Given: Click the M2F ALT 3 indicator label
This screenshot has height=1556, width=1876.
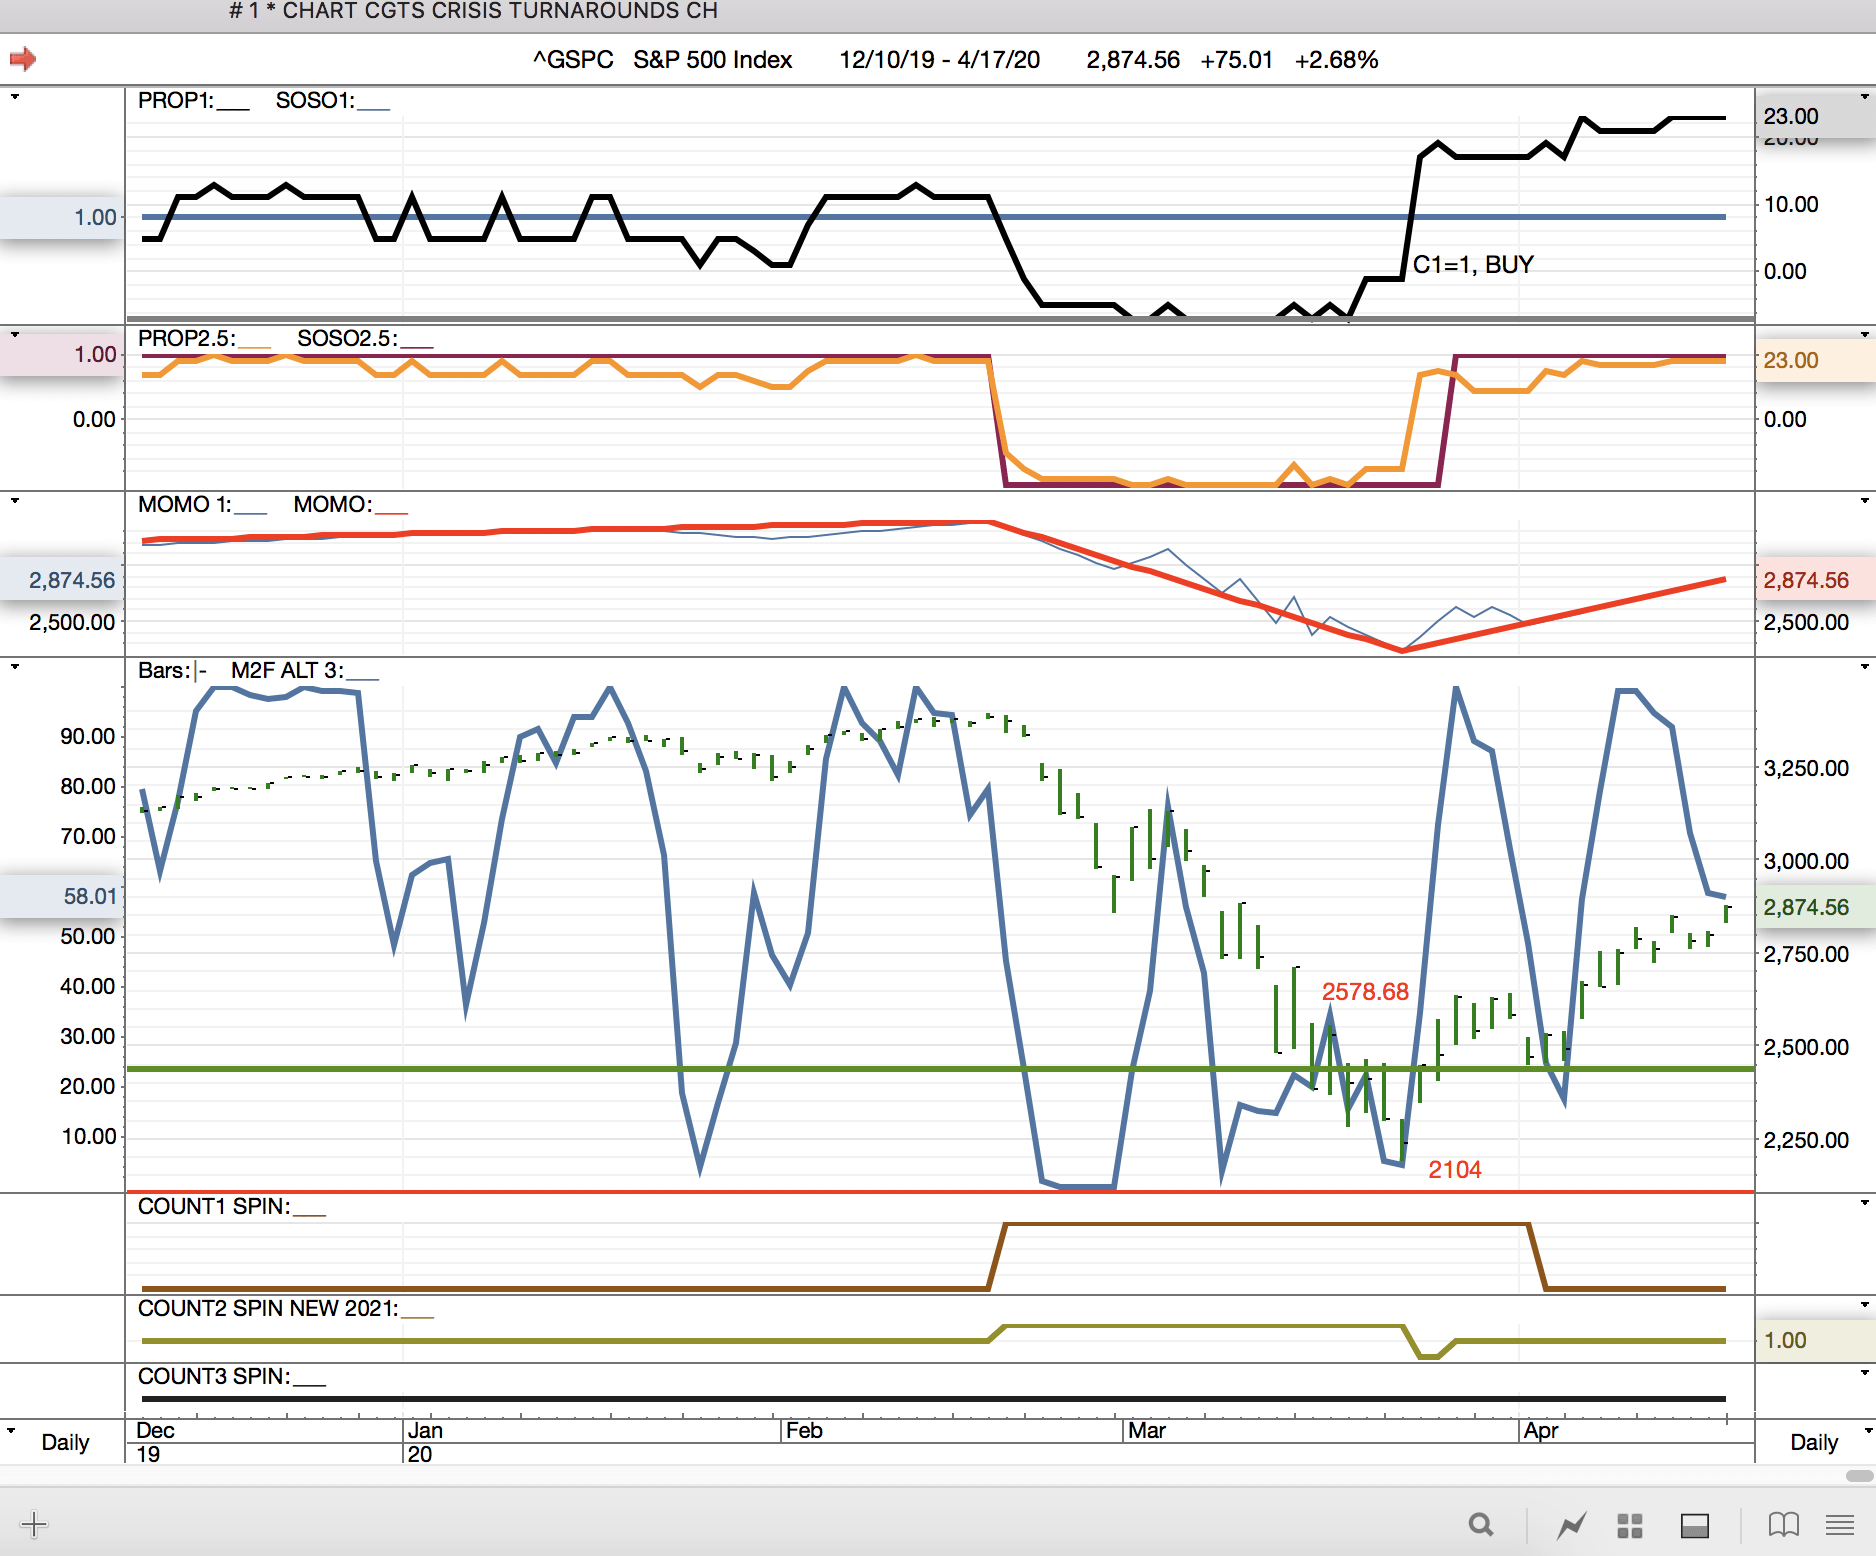Looking at the screenshot, I should tap(287, 671).
